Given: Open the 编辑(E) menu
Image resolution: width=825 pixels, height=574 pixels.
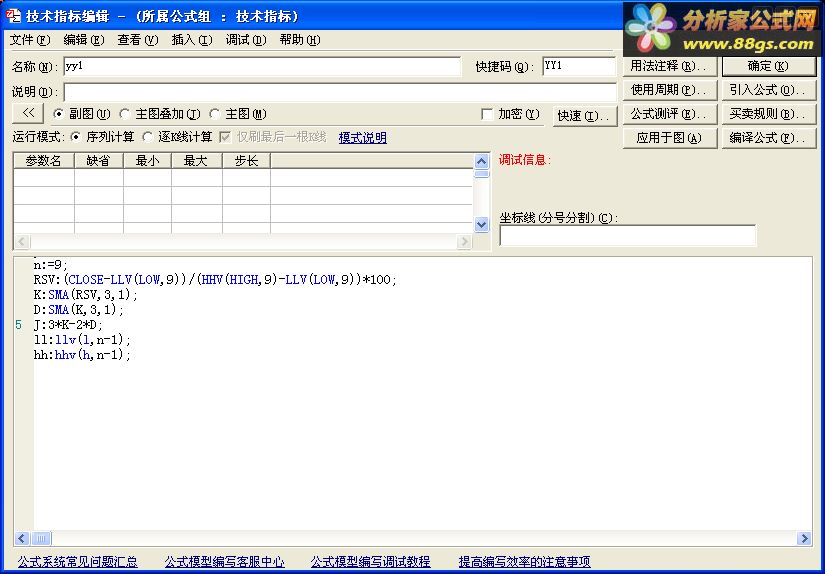Looking at the screenshot, I should click(84, 40).
